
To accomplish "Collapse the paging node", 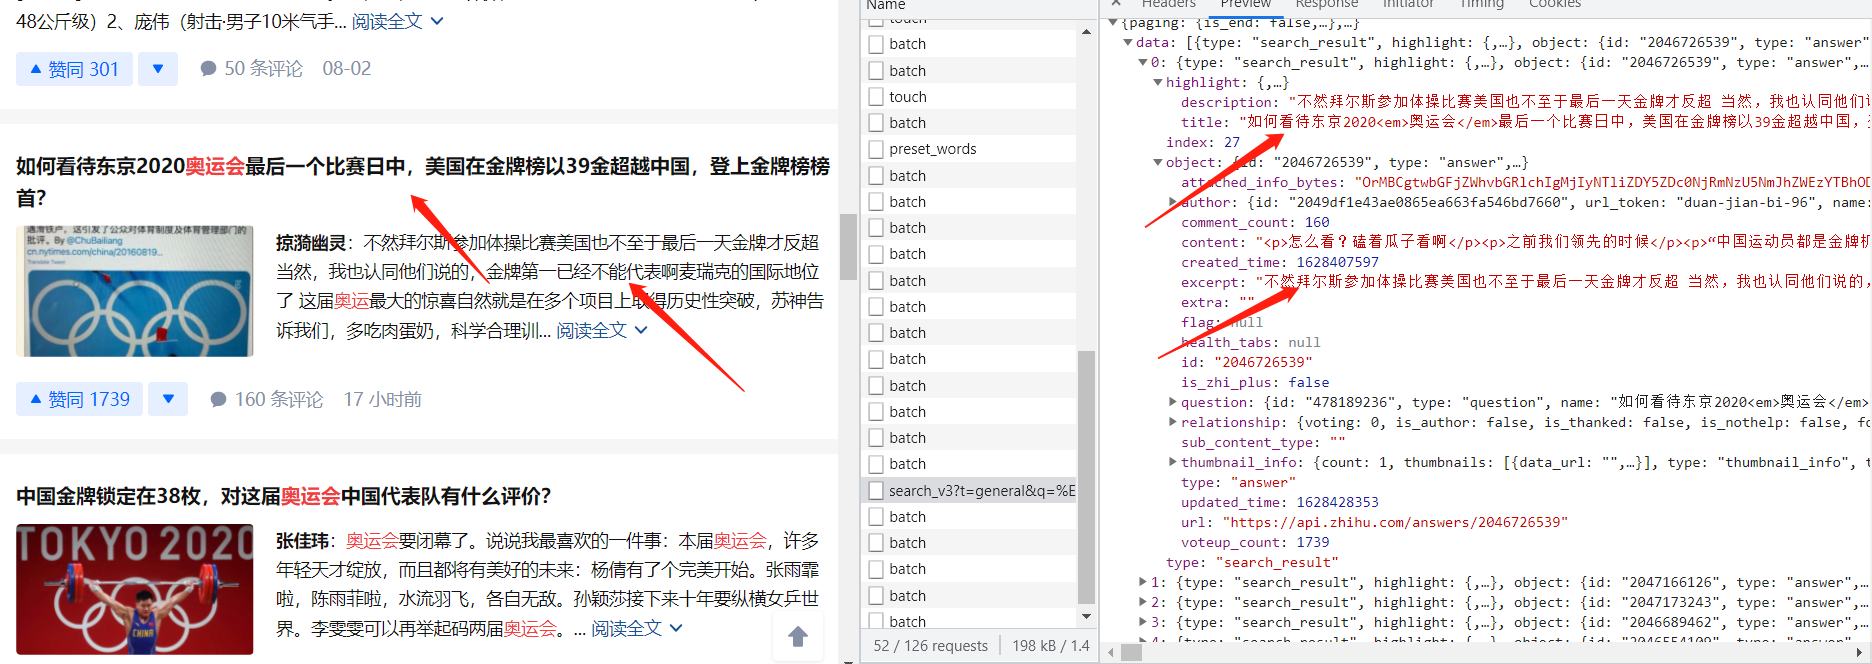I will [x=1113, y=22].
